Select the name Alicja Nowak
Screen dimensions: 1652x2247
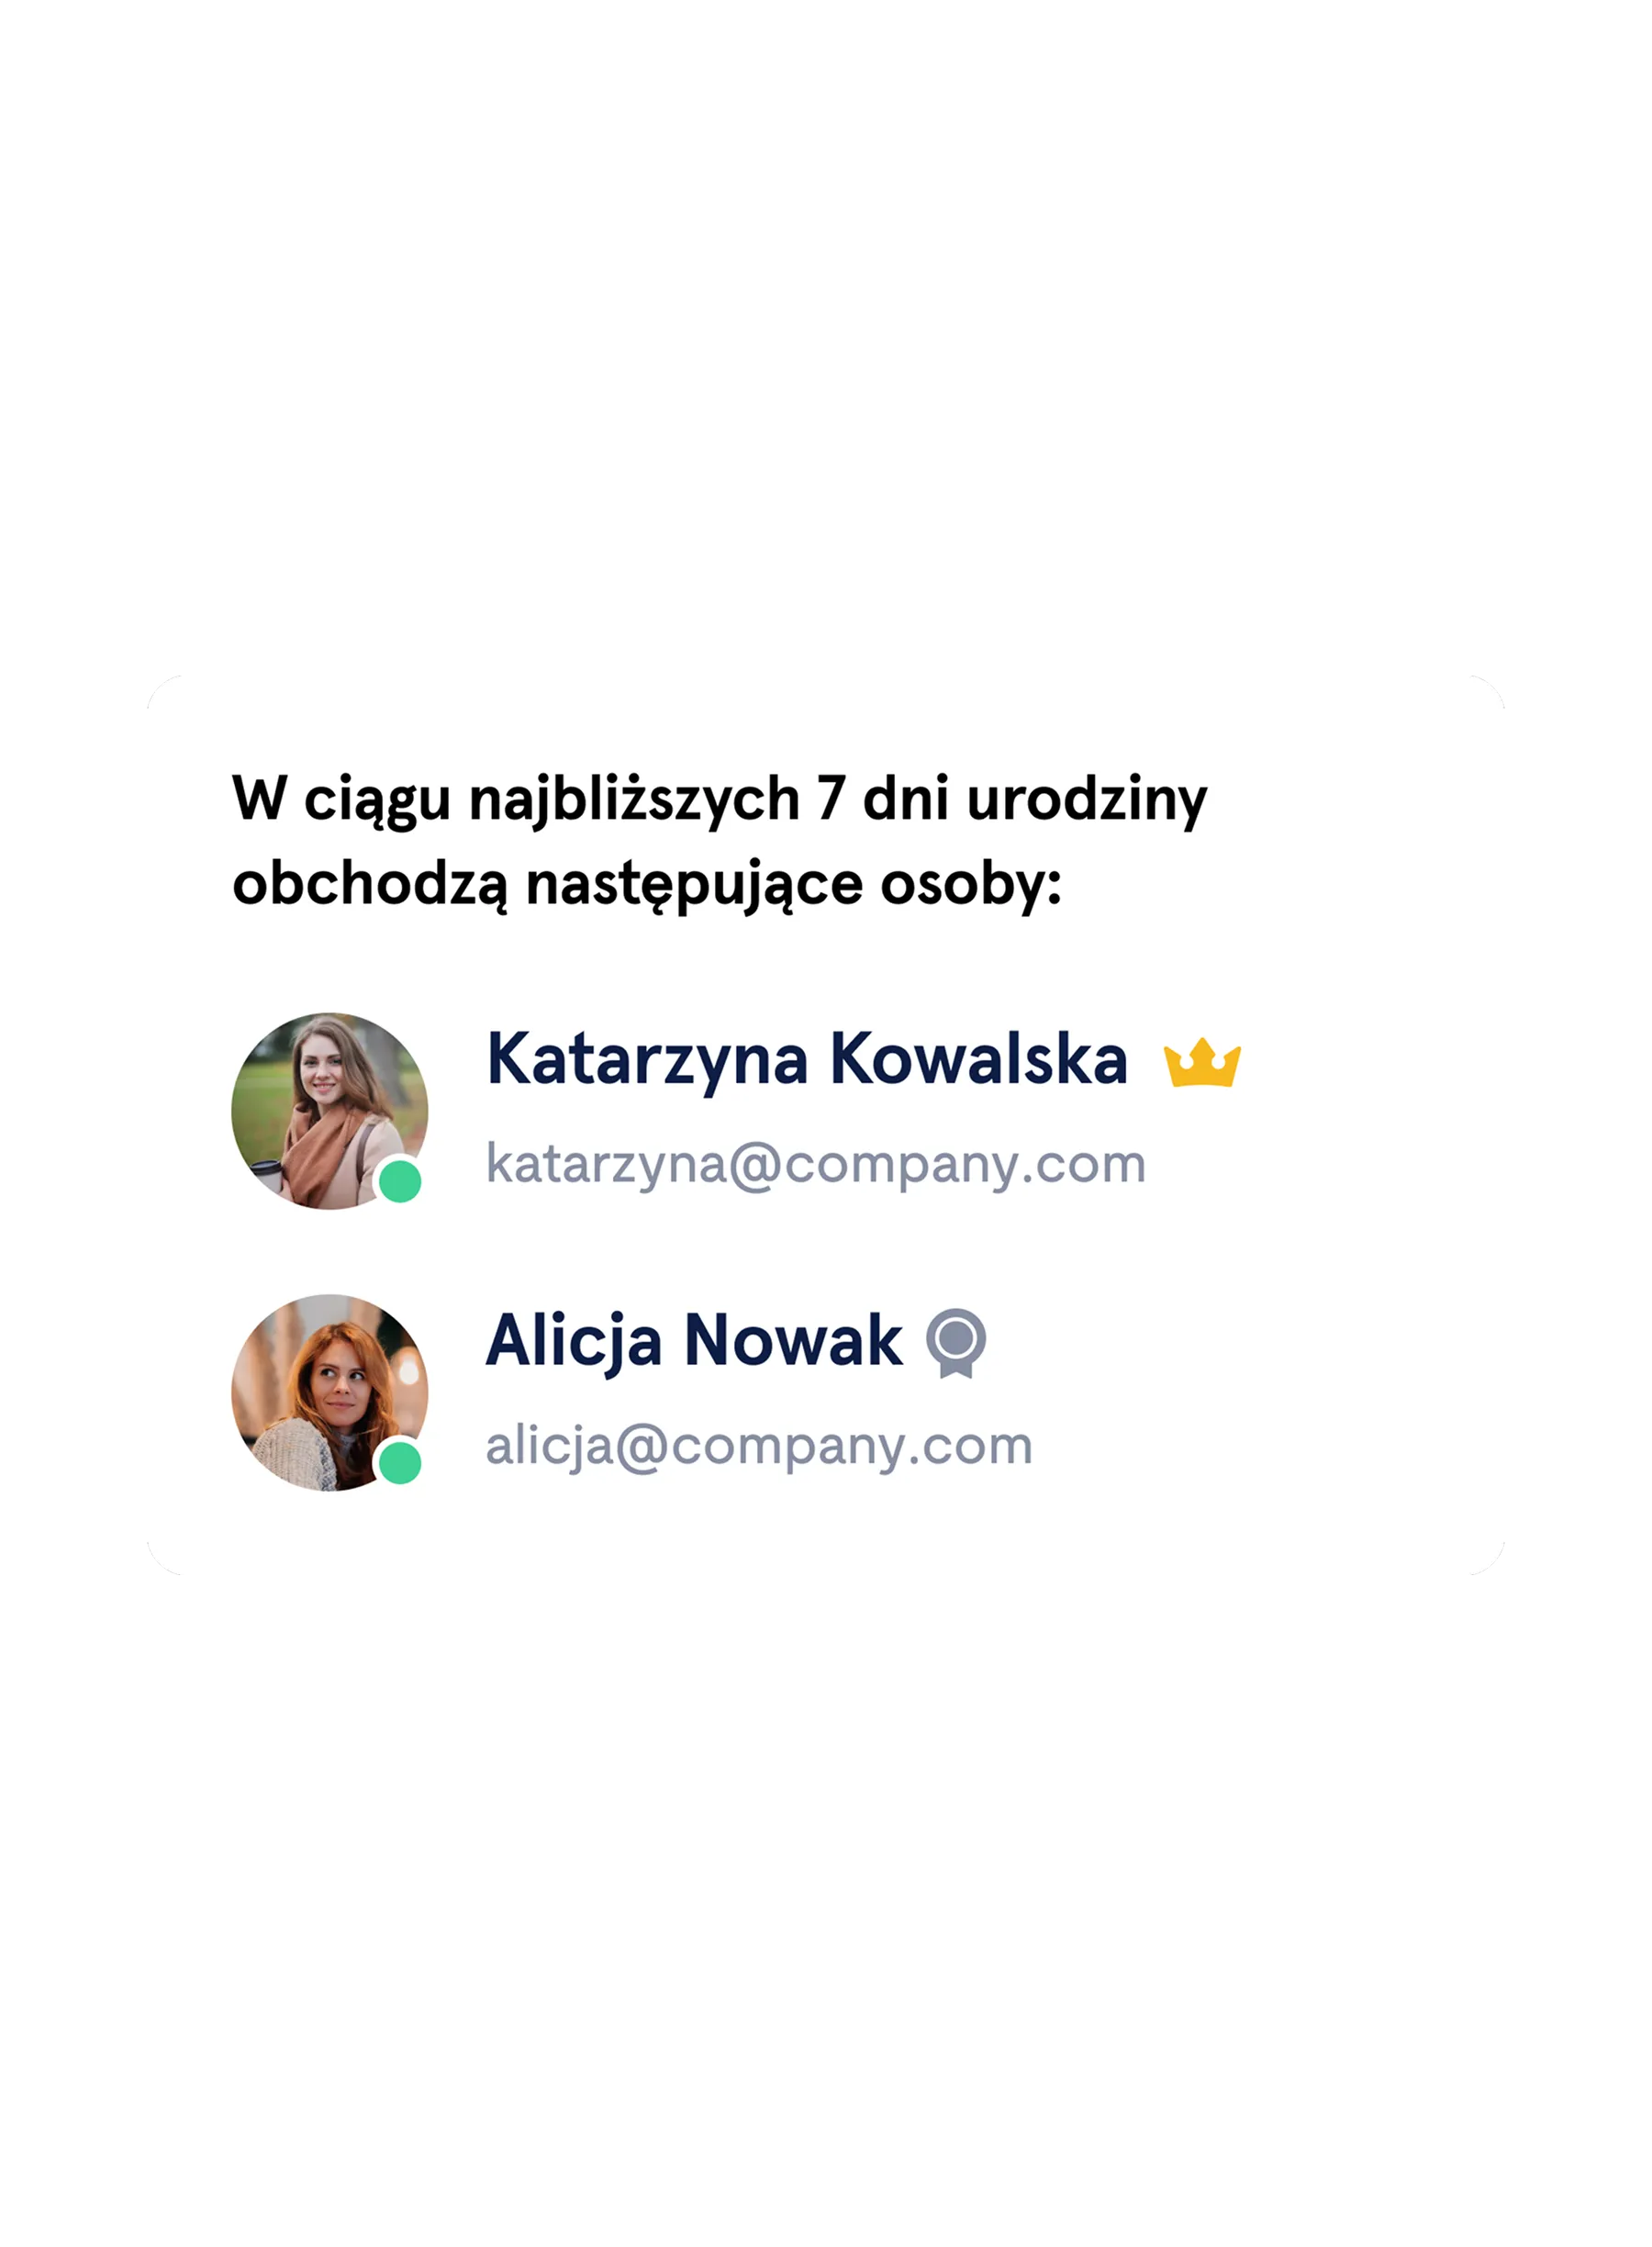694,1341
